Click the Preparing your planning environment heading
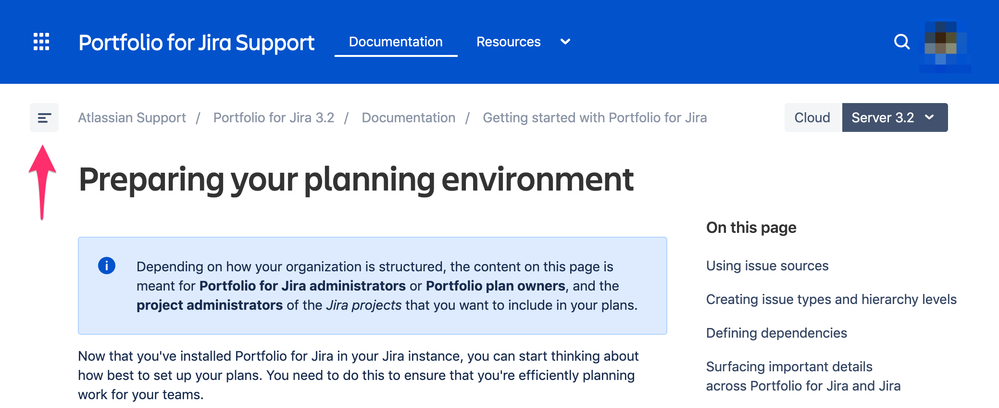 pos(356,179)
